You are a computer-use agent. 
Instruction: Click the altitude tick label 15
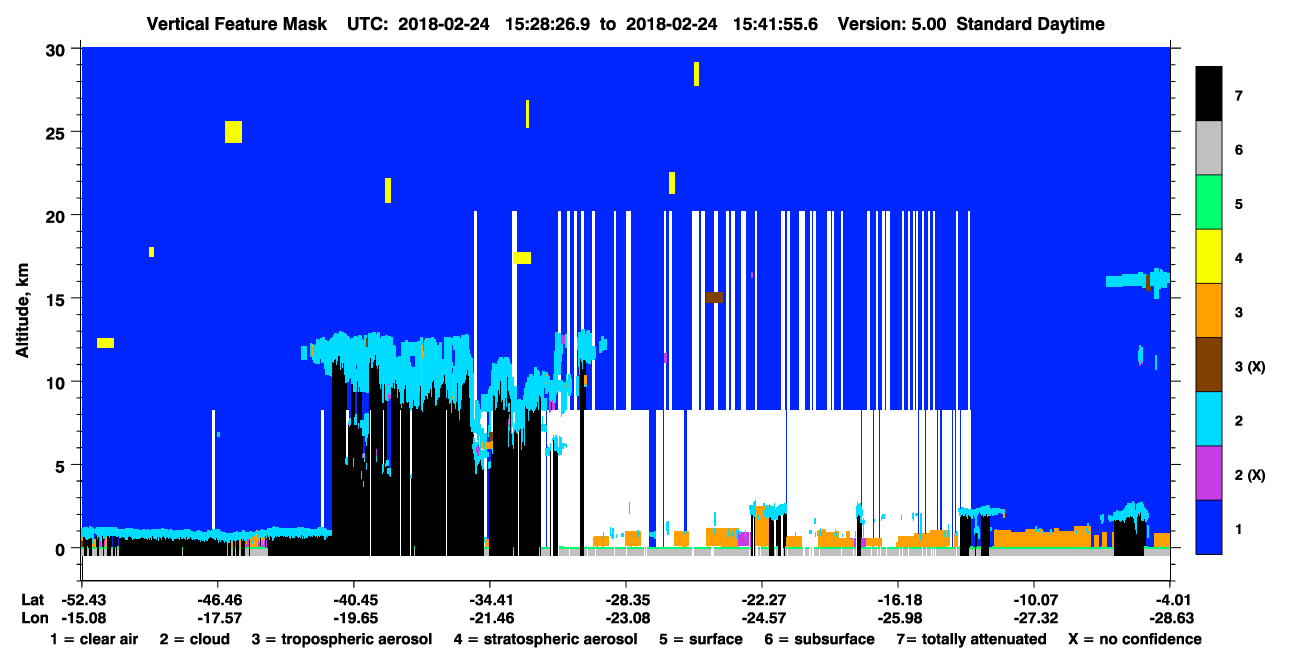click(57, 299)
